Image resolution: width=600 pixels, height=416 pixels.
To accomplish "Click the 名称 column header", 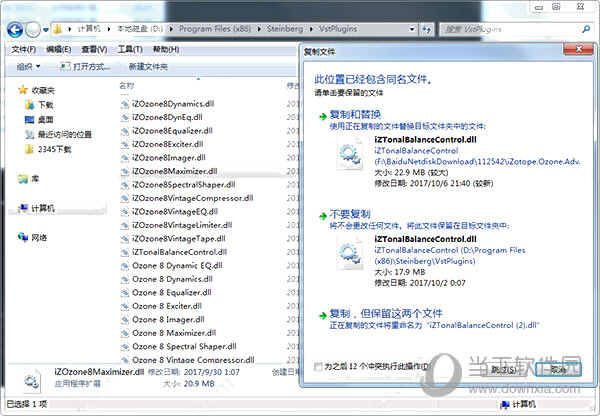I will (127, 85).
